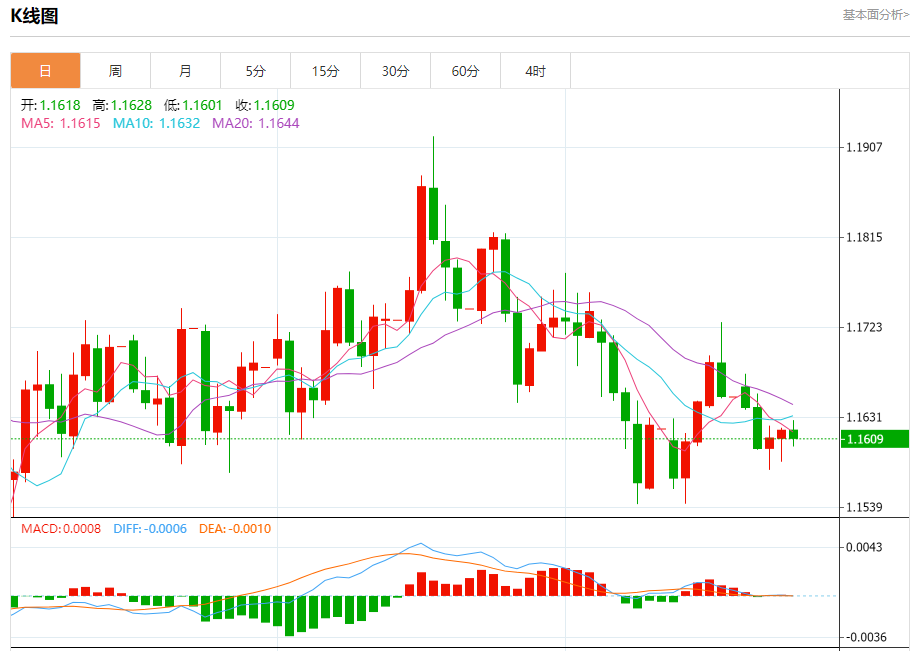Click the green 1.1609 current price tag
The width and height of the screenshot is (916, 651).
[x=874, y=439]
